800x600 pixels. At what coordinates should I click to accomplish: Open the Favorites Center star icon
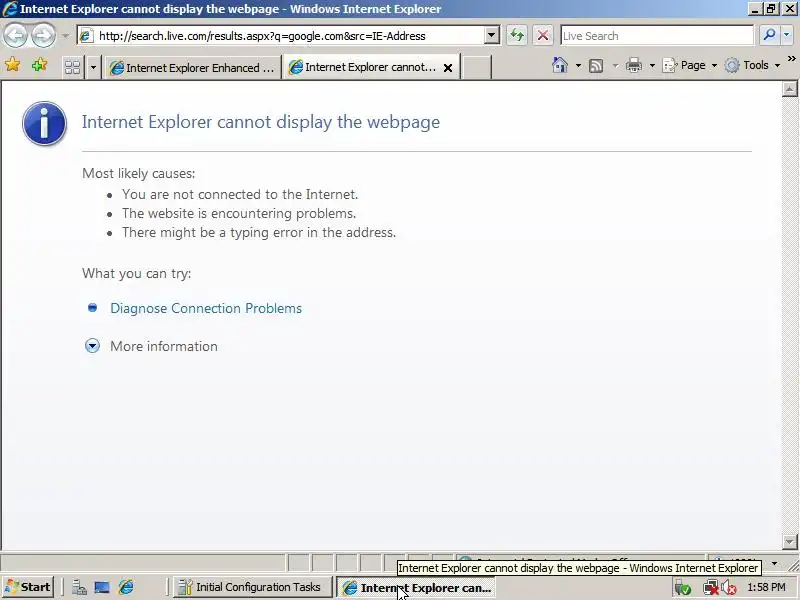12,65
